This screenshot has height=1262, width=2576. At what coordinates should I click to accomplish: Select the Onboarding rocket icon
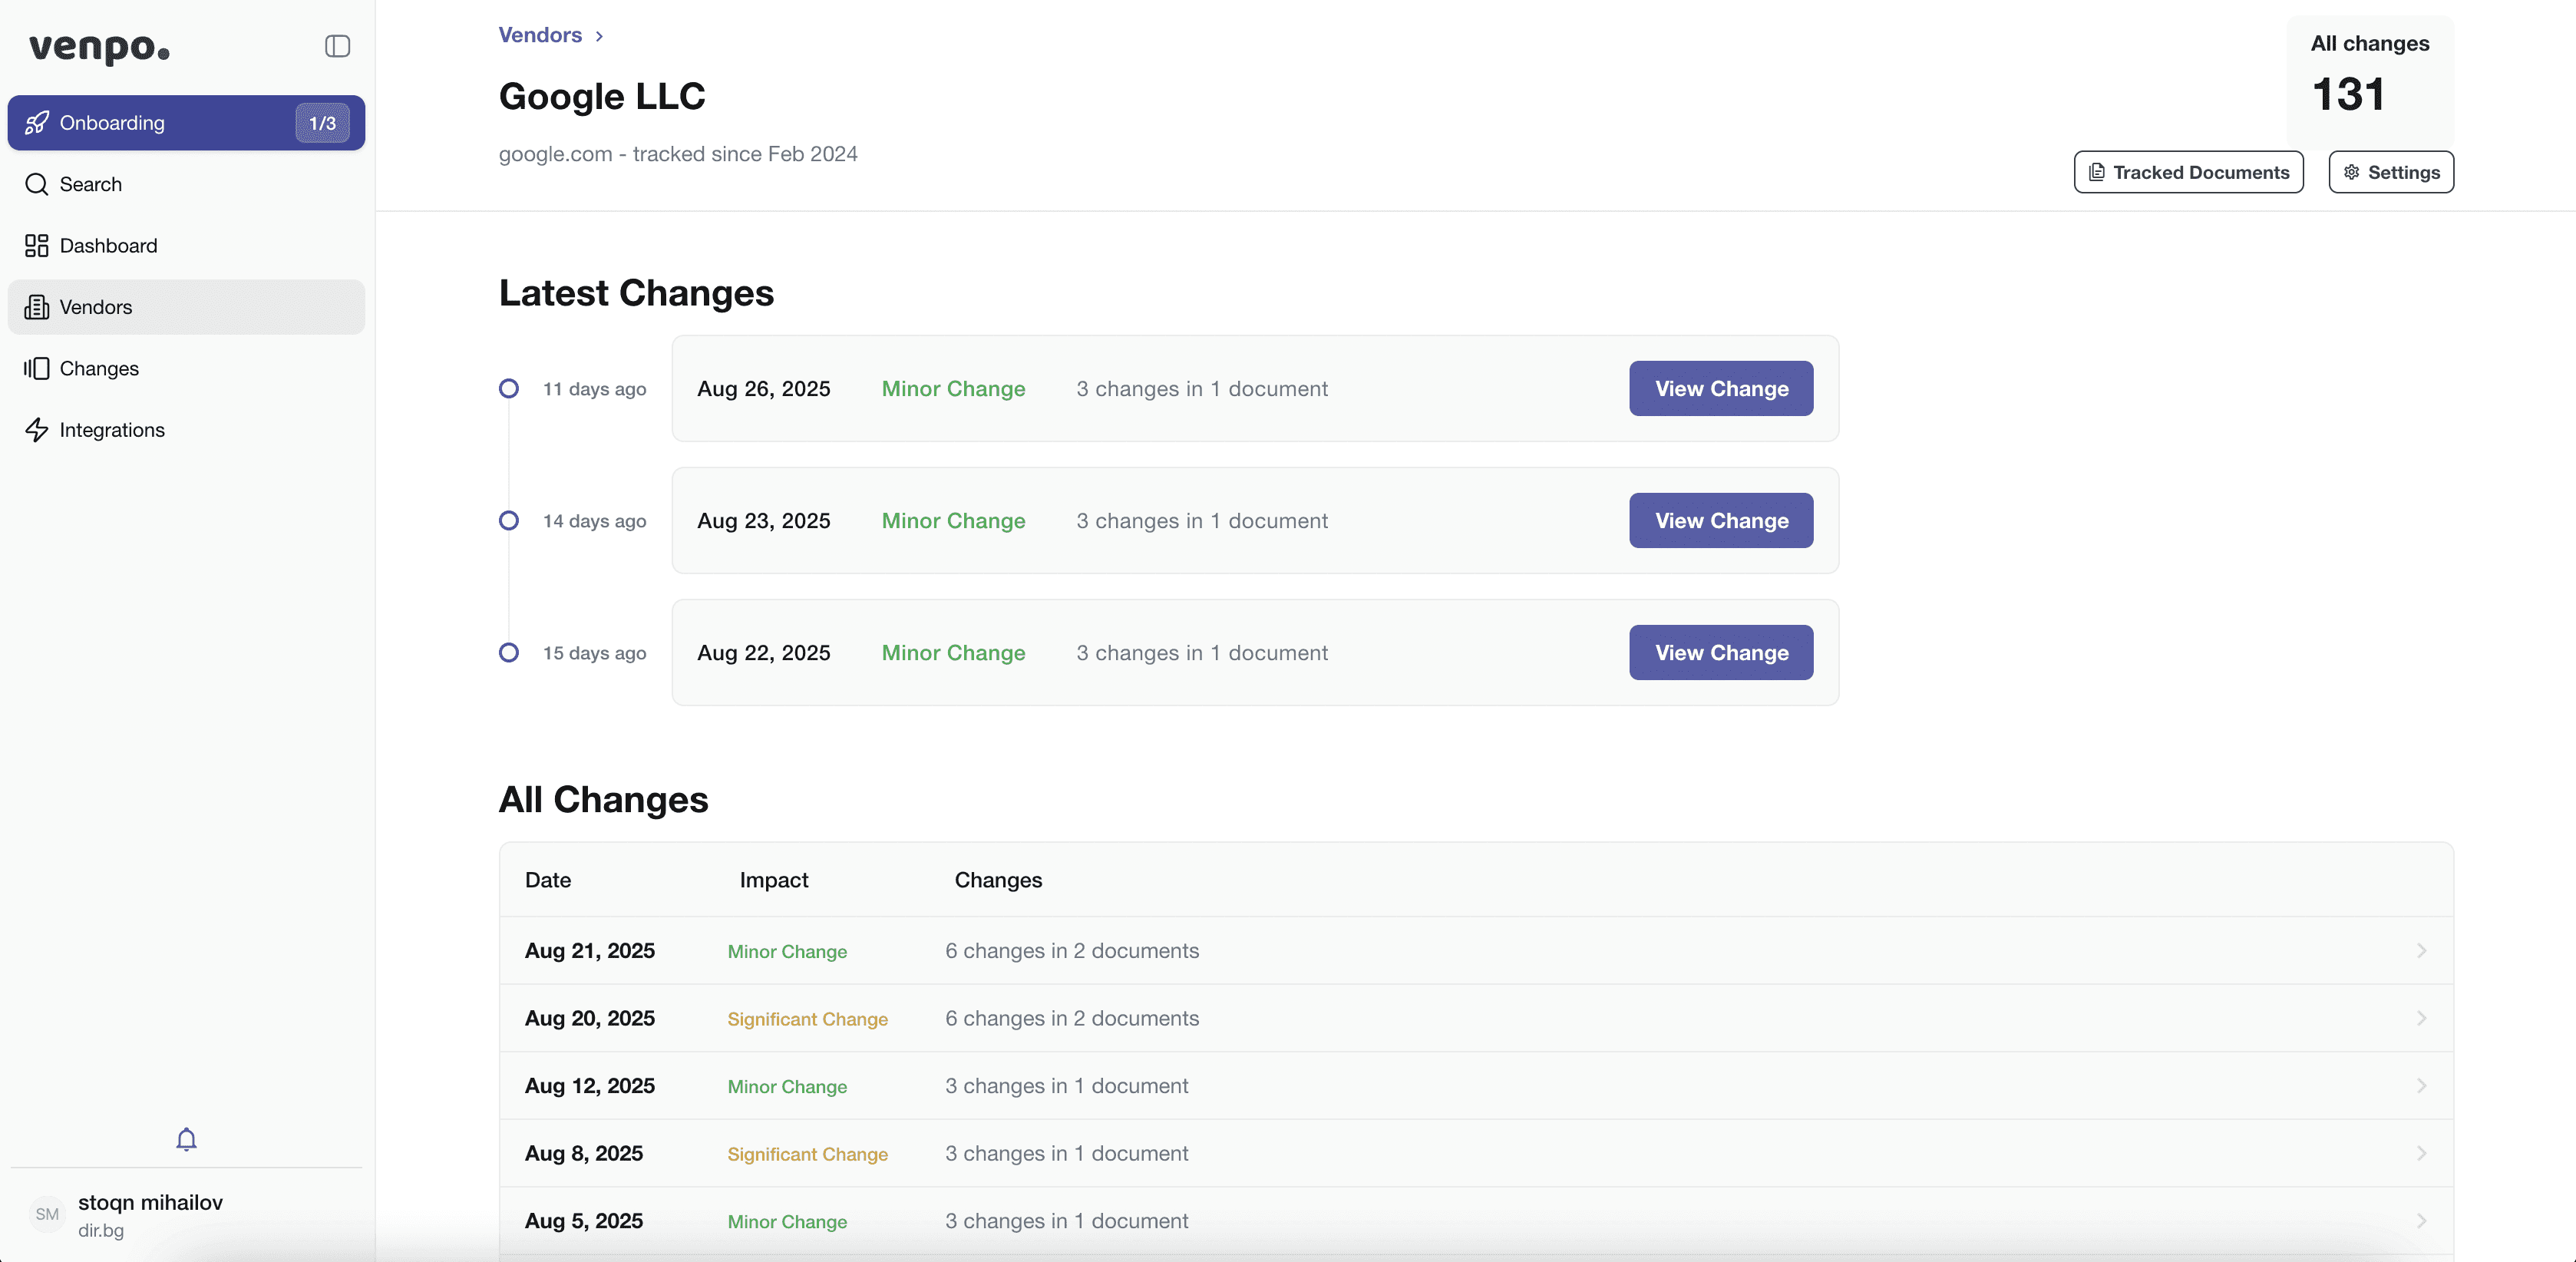37,122
